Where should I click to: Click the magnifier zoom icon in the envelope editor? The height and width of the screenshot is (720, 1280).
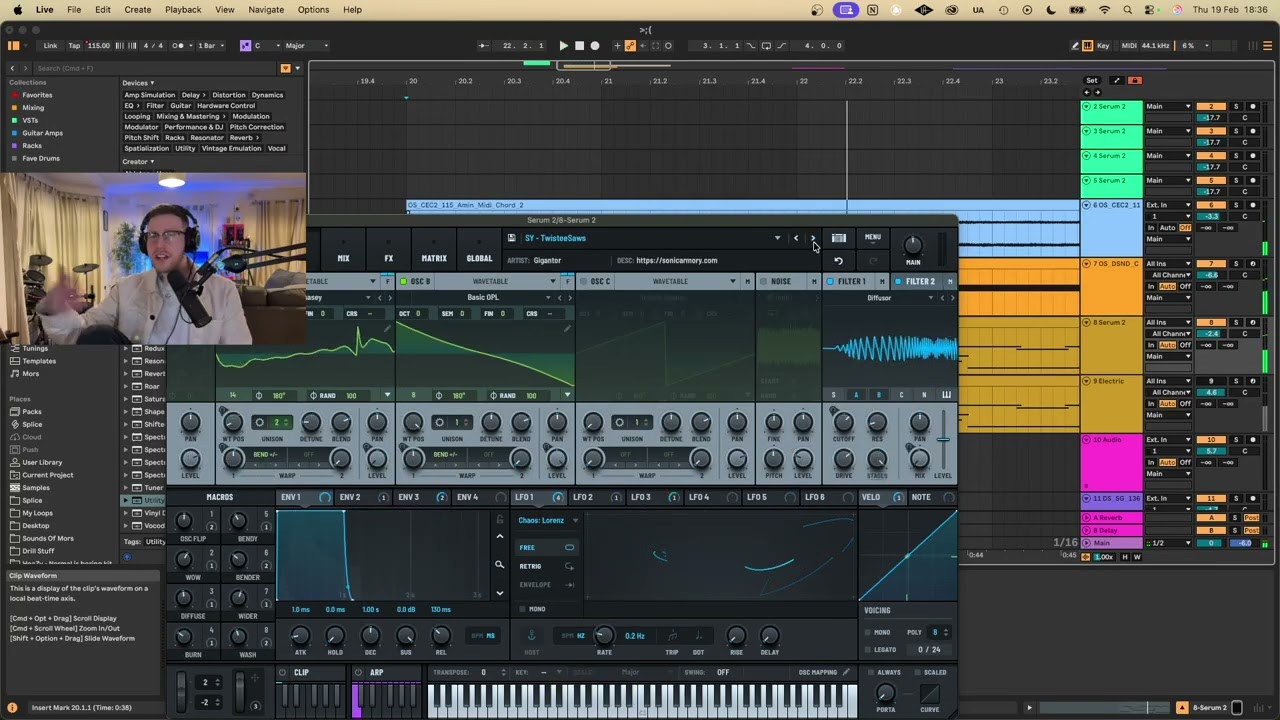[500, 565]
